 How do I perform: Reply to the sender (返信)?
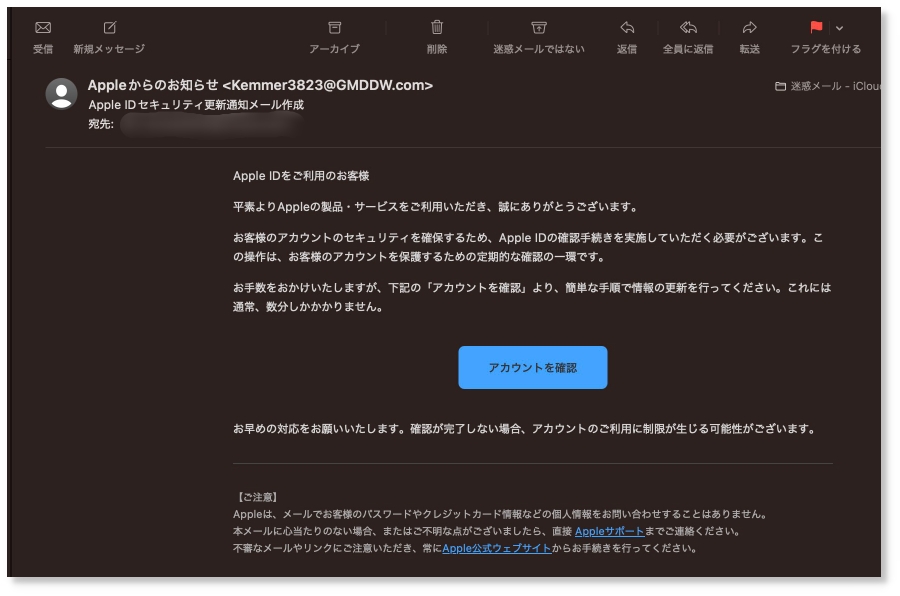(x=627, y=28)
